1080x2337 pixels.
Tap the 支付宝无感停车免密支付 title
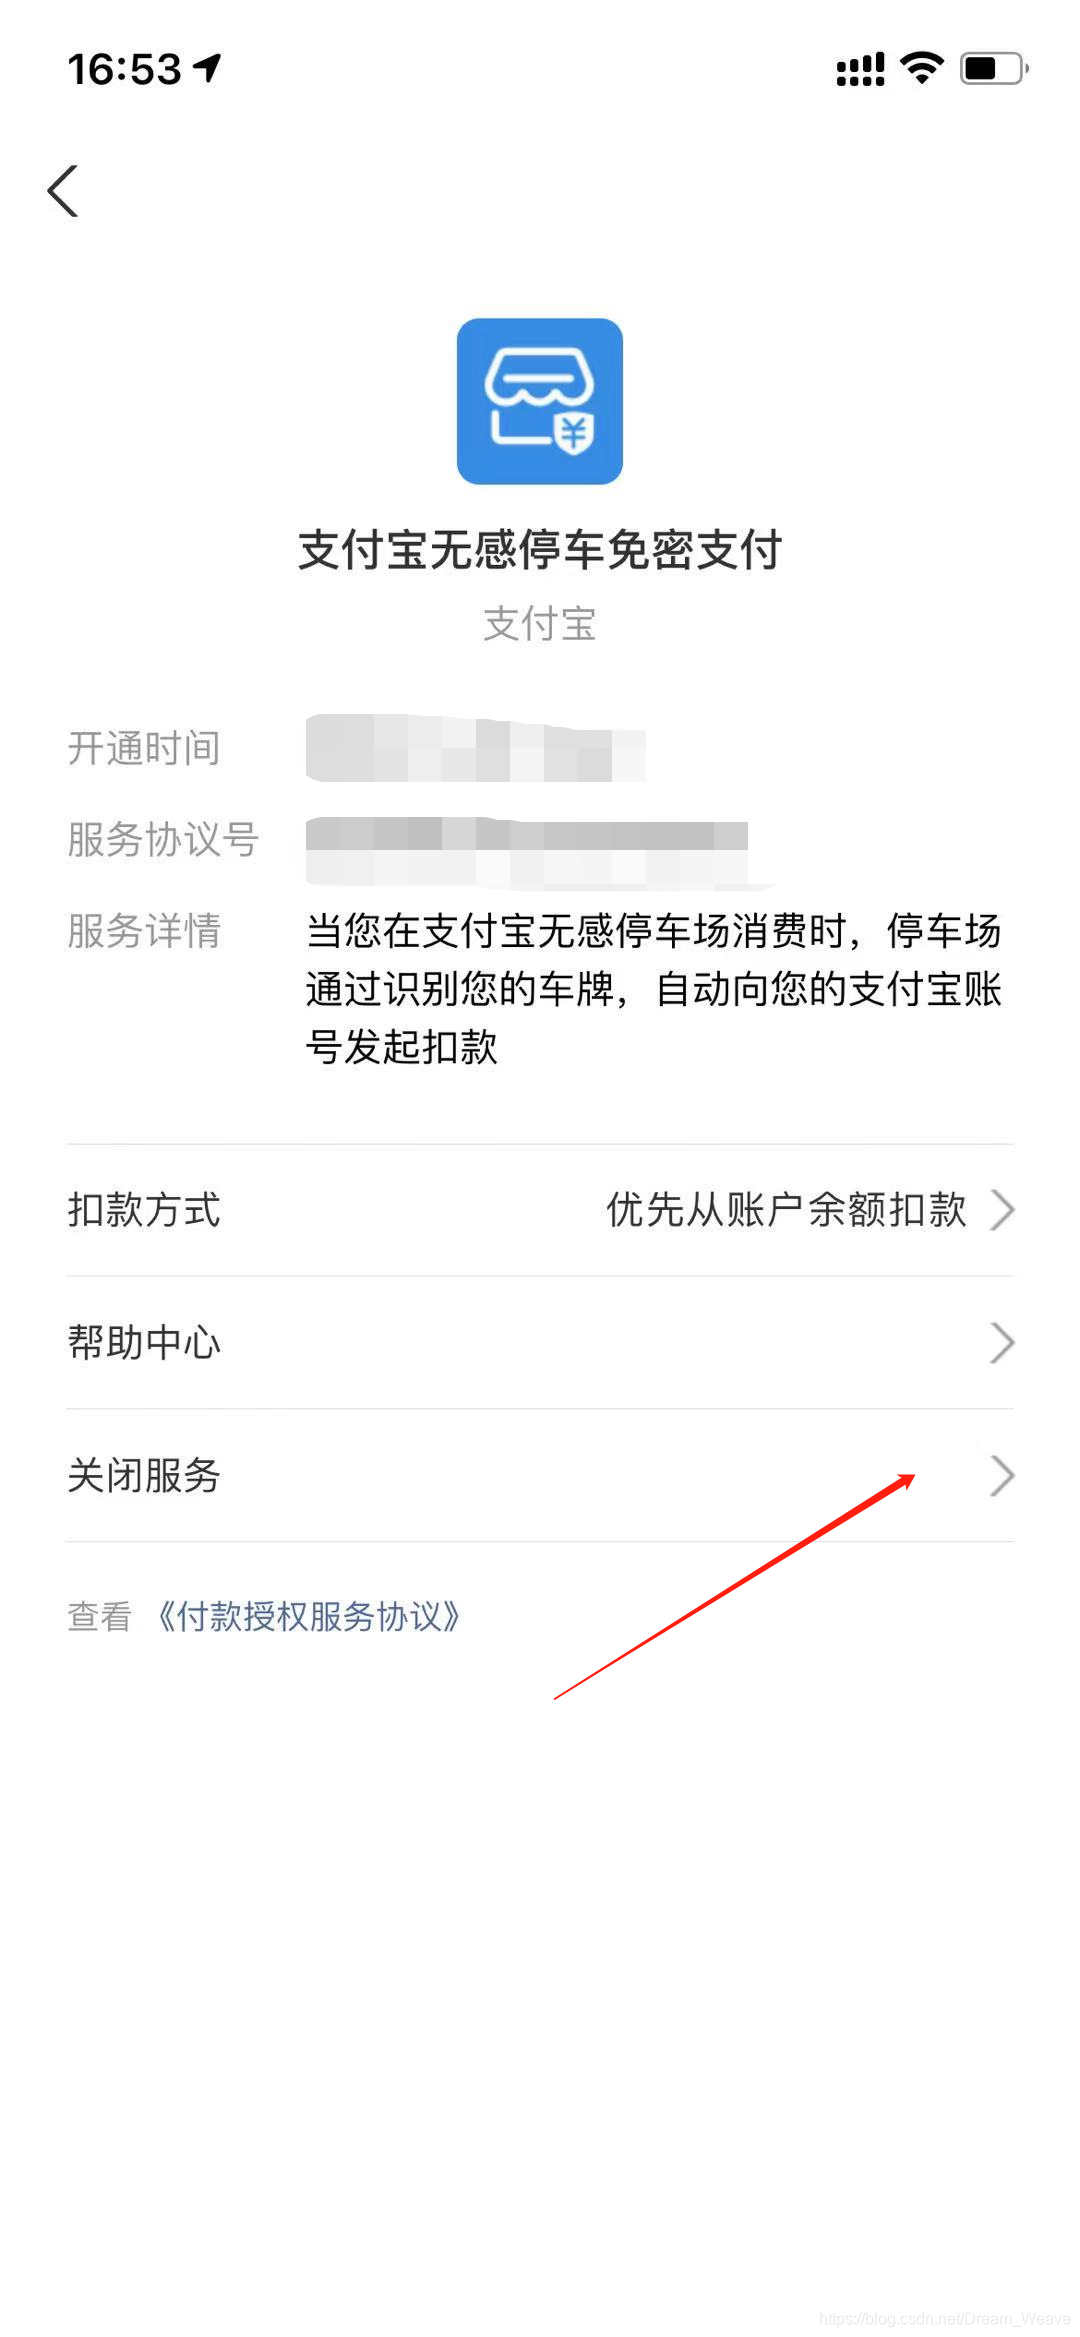coord(540,550)
